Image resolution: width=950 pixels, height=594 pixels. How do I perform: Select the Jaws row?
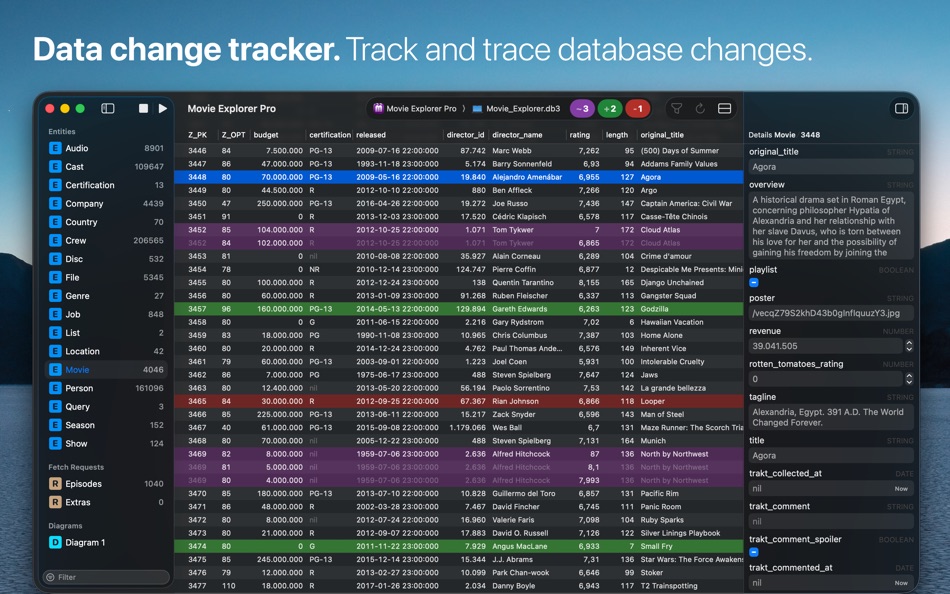point(459,375)
